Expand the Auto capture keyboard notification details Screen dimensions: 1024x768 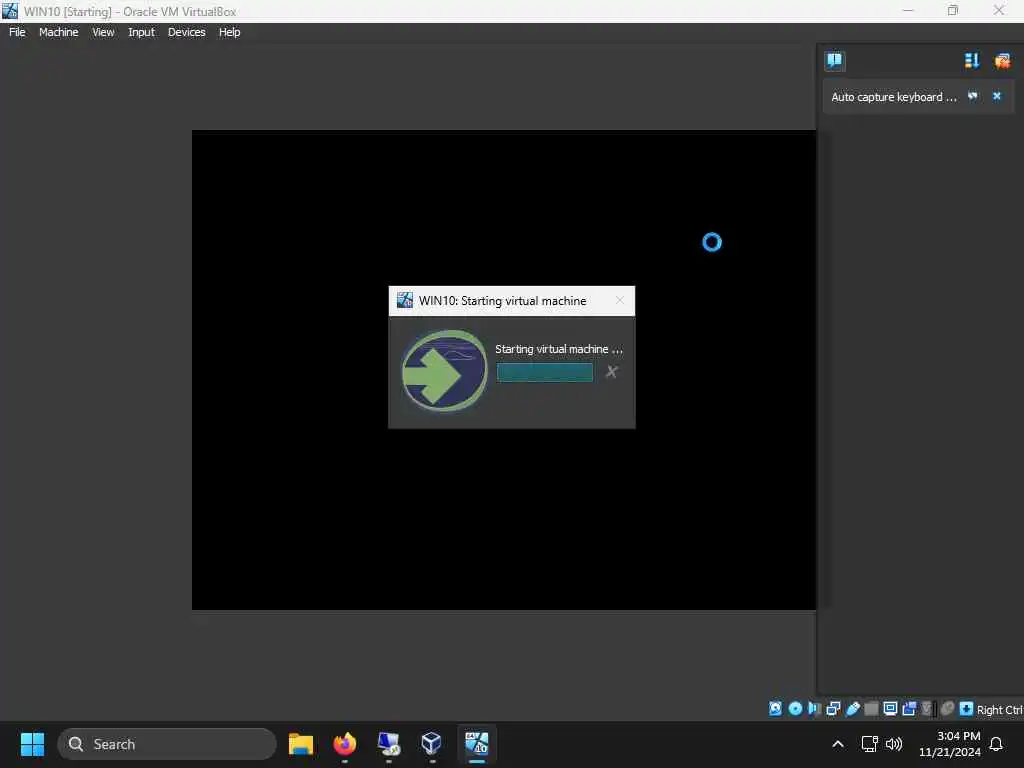click(x=972, y=97)
